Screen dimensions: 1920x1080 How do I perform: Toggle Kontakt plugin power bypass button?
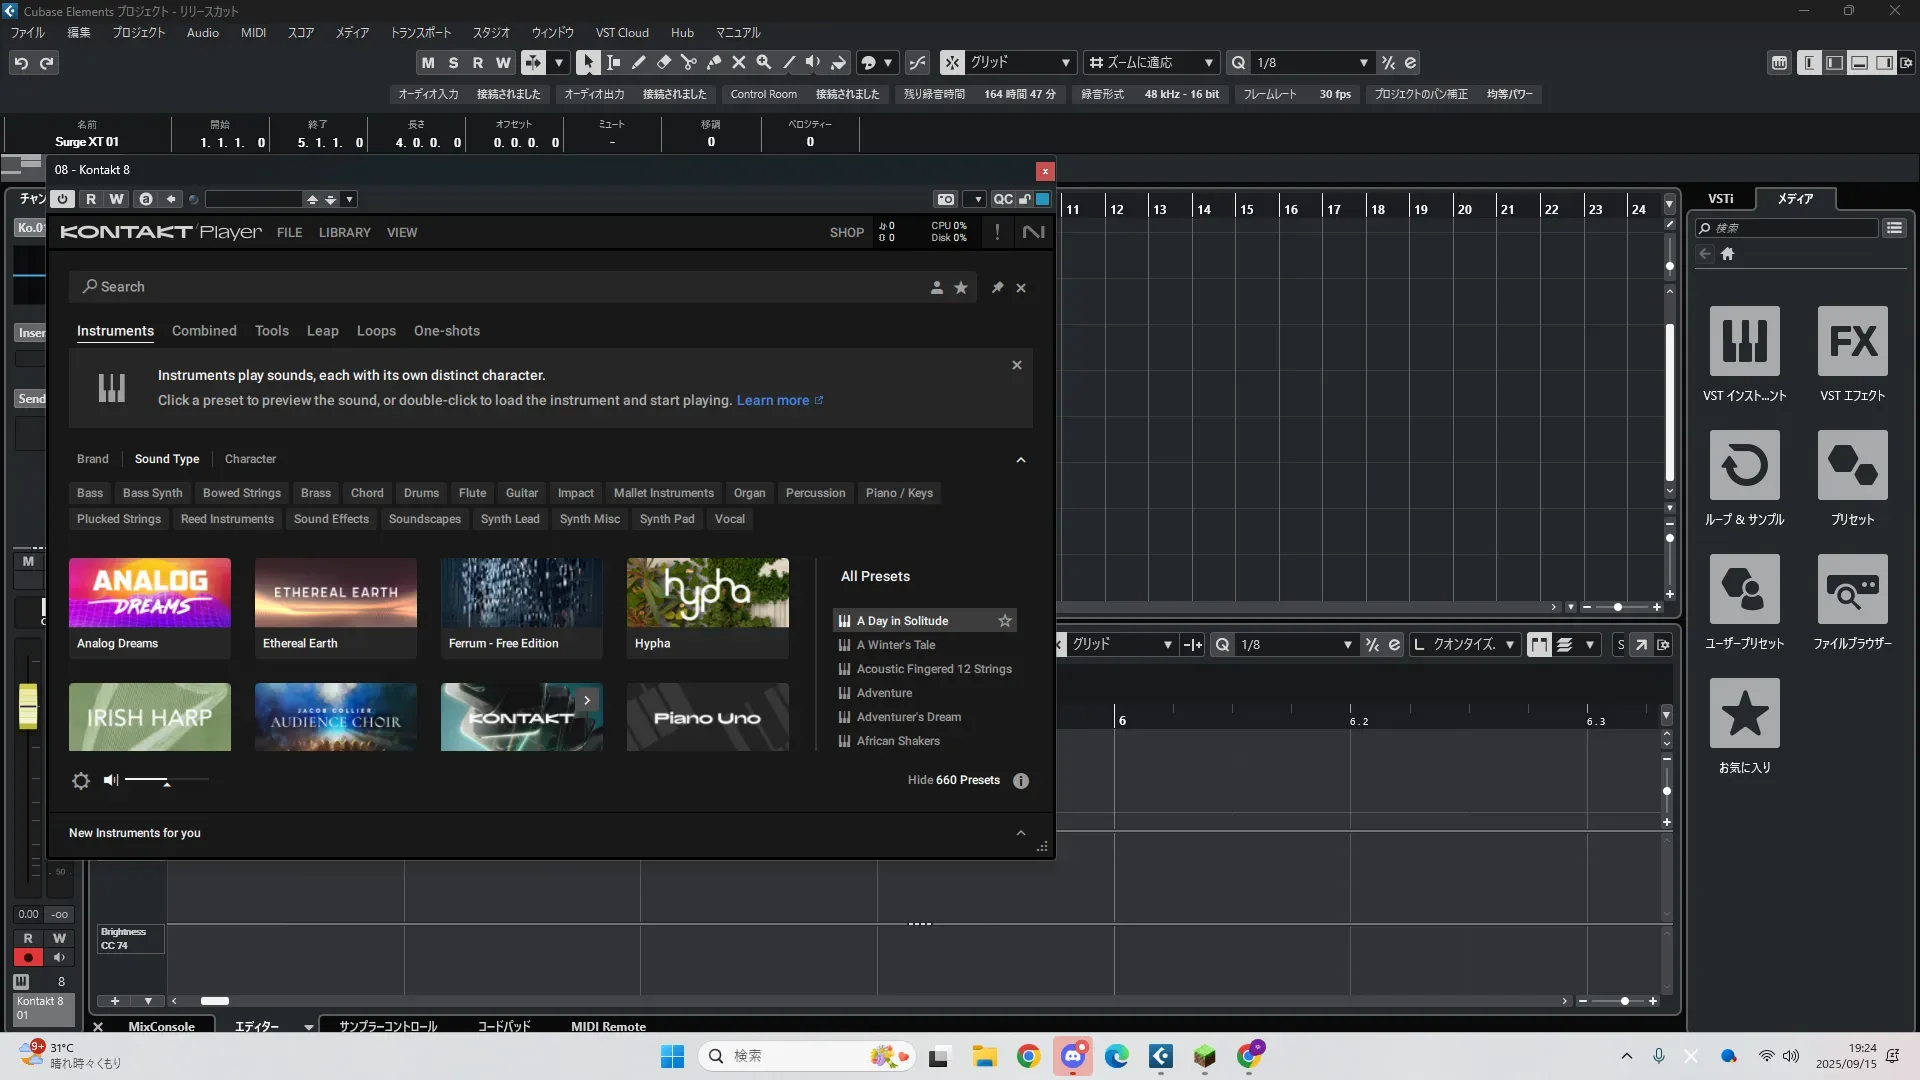pos(62,199)
